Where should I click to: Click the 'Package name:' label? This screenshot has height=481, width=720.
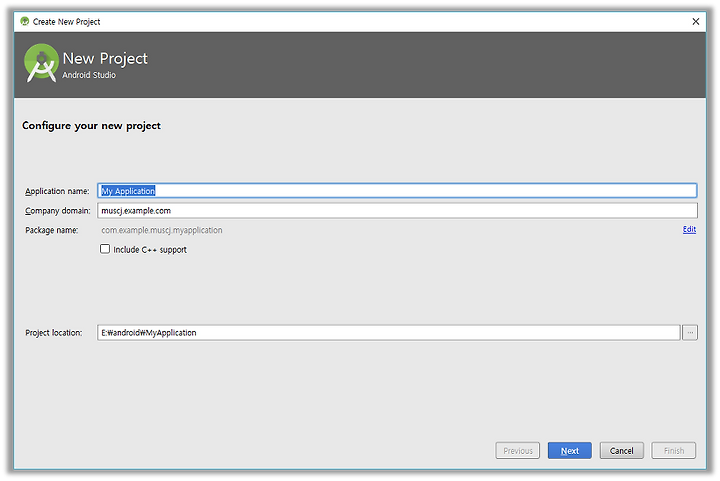point(51,230)
